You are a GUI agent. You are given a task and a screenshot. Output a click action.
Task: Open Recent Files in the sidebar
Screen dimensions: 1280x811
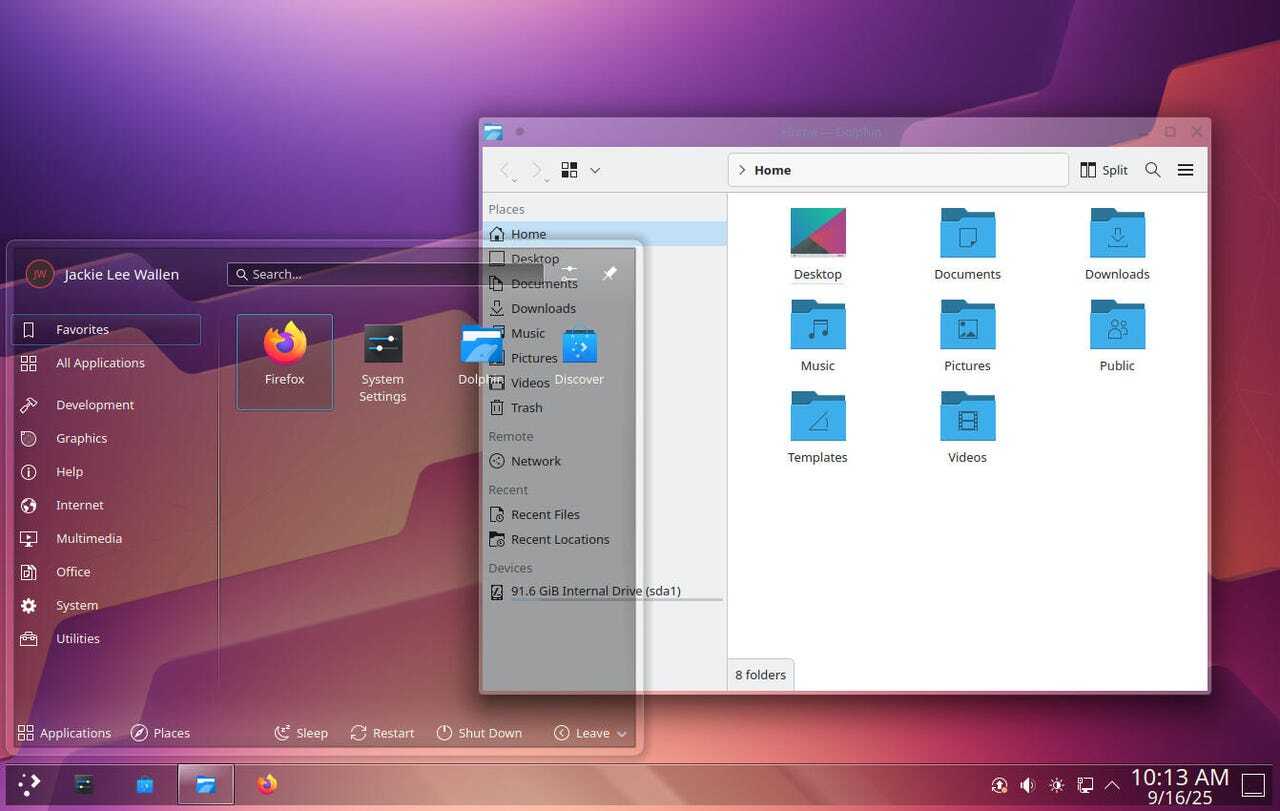coord(546,514)
